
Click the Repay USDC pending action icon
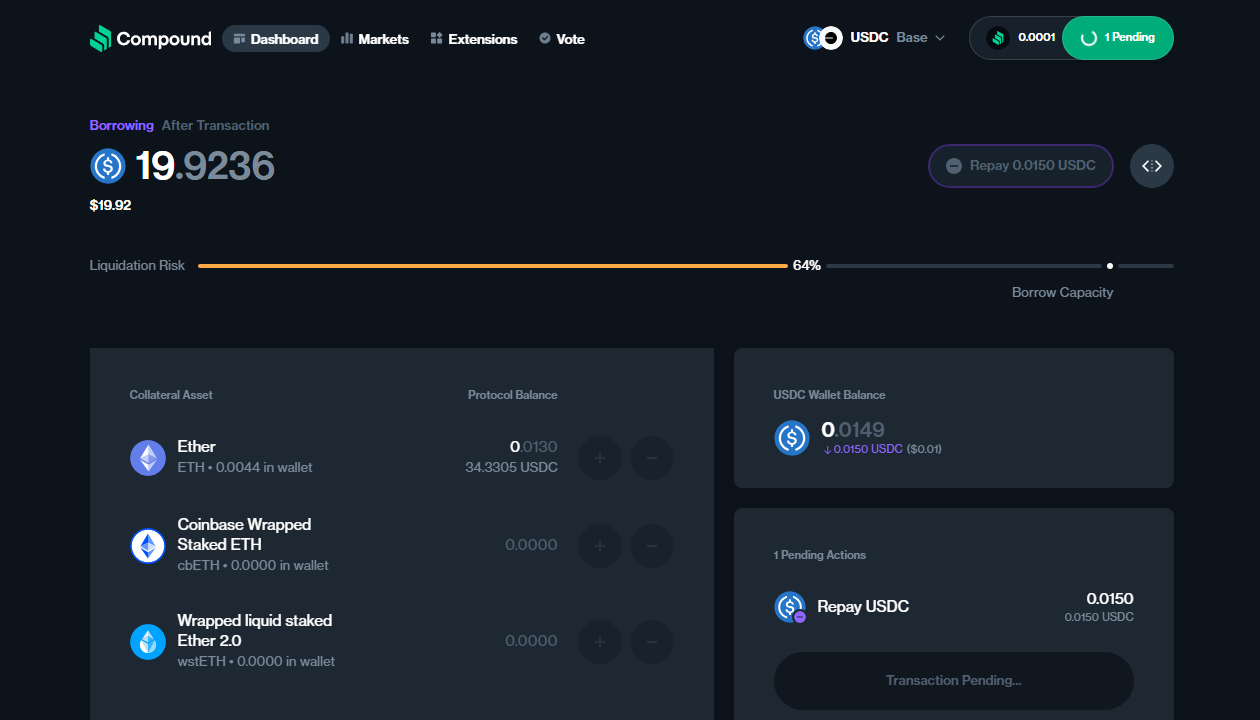(x=790, y=607)
